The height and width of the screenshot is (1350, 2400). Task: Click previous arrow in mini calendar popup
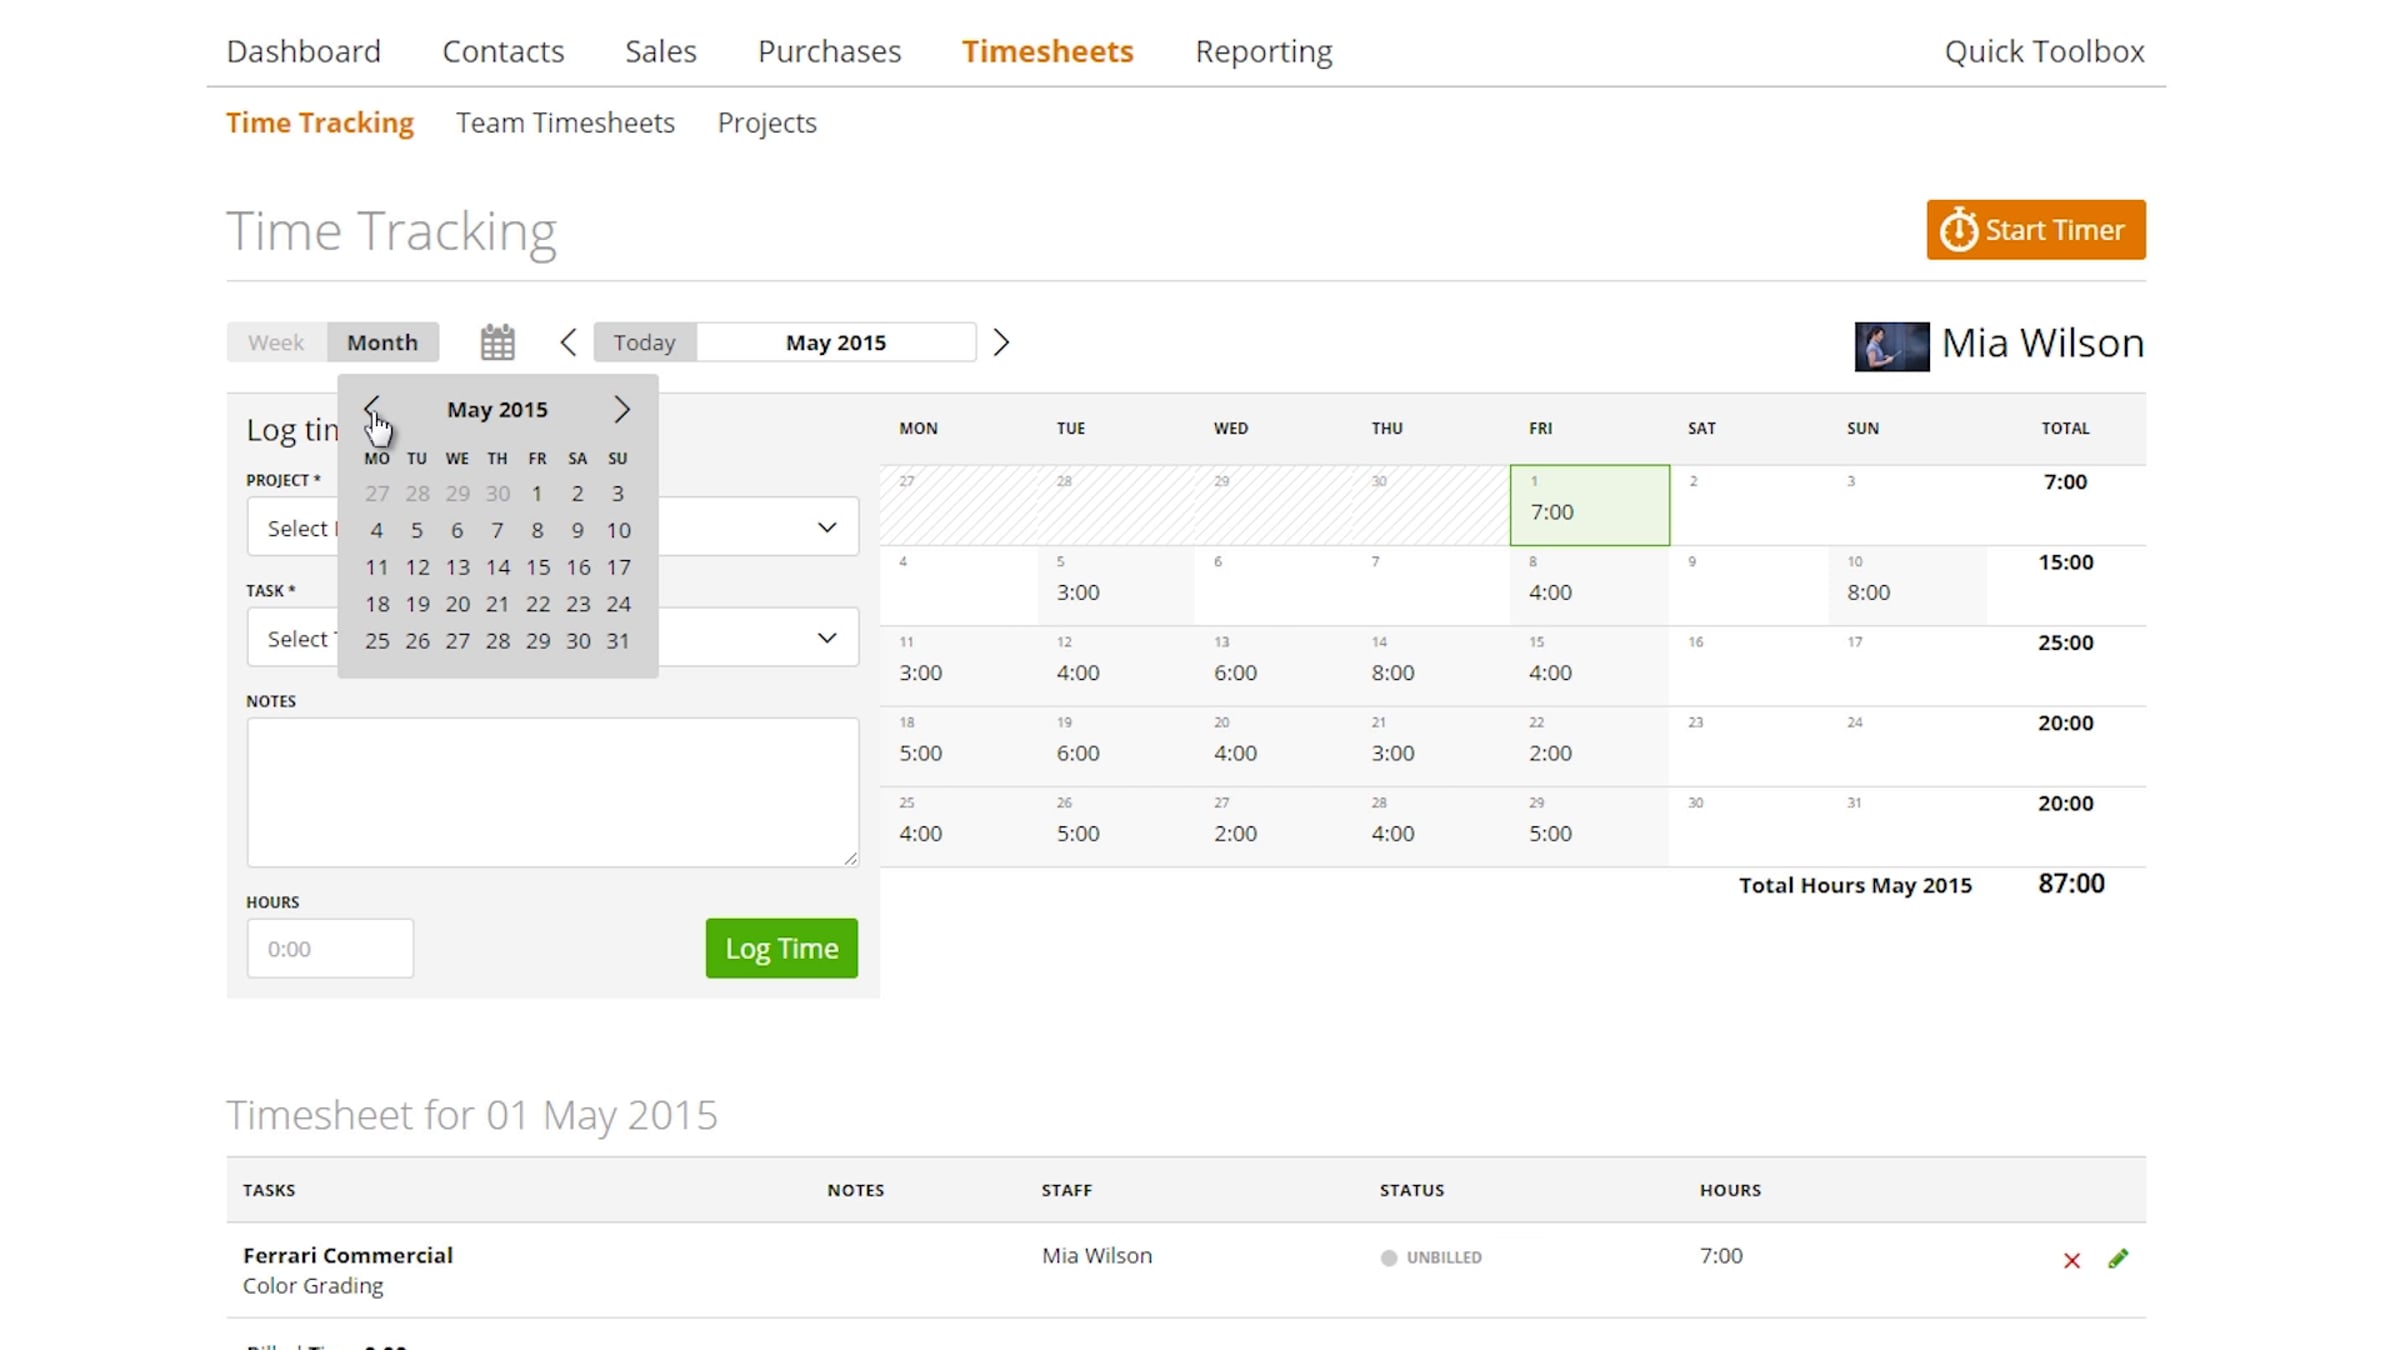click(x=371, y=408)
